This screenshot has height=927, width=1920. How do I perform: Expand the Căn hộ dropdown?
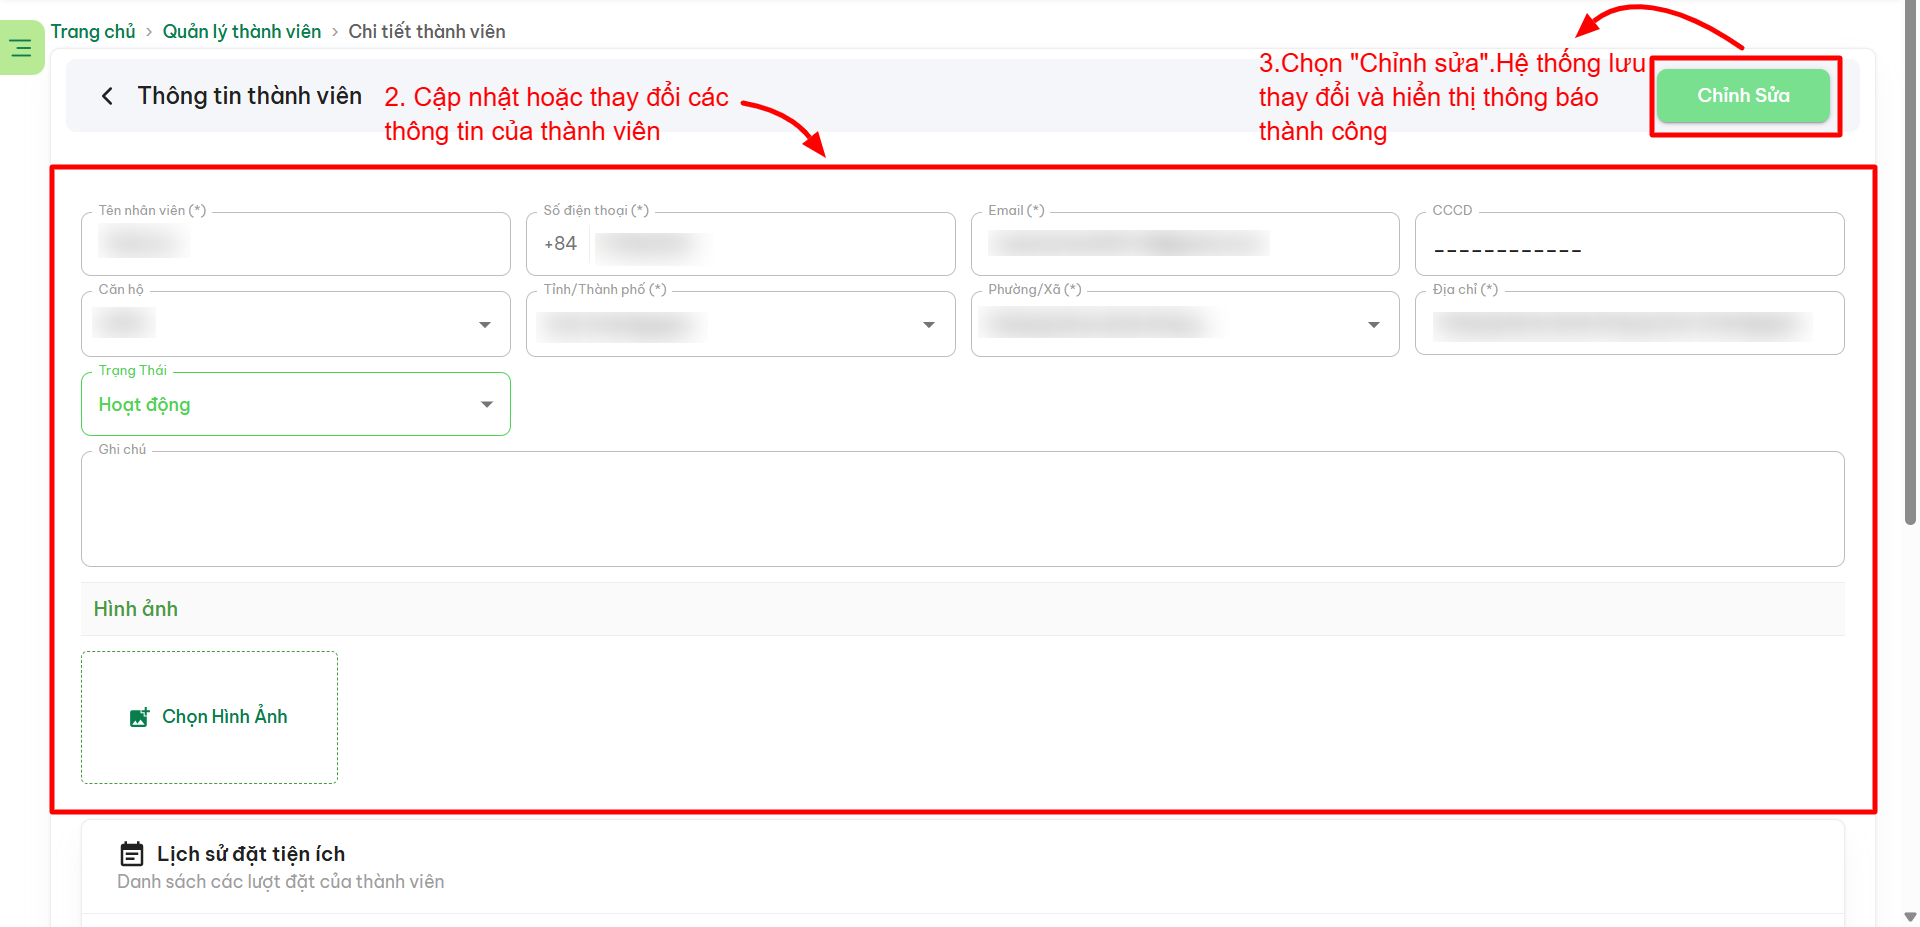(x=485, y=324)
